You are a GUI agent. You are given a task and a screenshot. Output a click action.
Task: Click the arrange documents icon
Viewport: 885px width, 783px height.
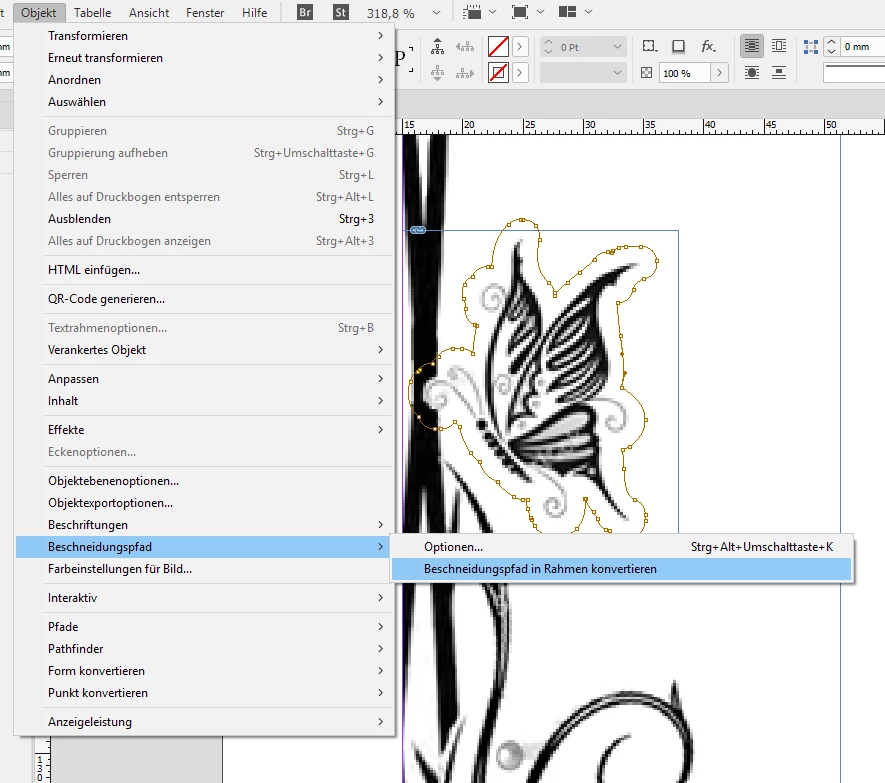click(x=567, y=12)
